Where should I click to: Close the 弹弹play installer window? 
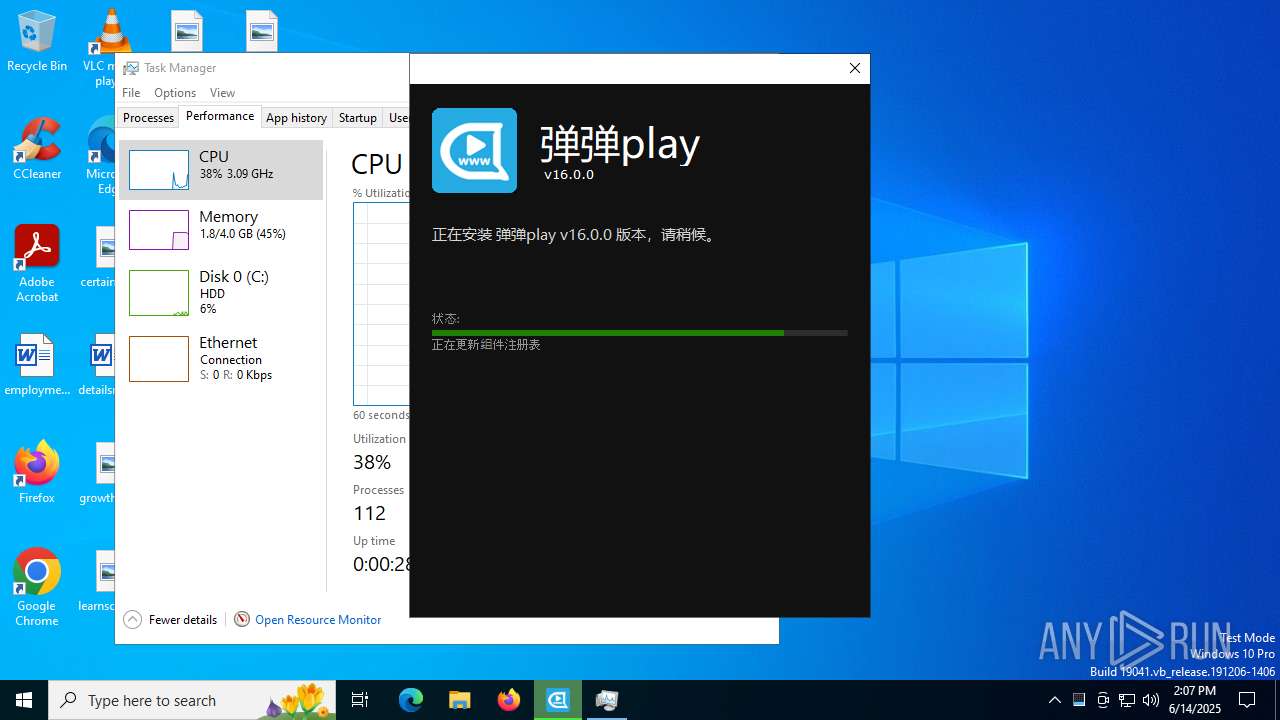click(854, 68)
